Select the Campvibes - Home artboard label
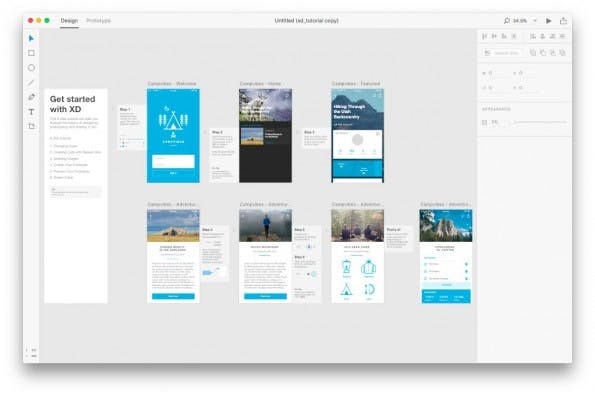This screenshot has width=595, height=396. pos(261,83)
